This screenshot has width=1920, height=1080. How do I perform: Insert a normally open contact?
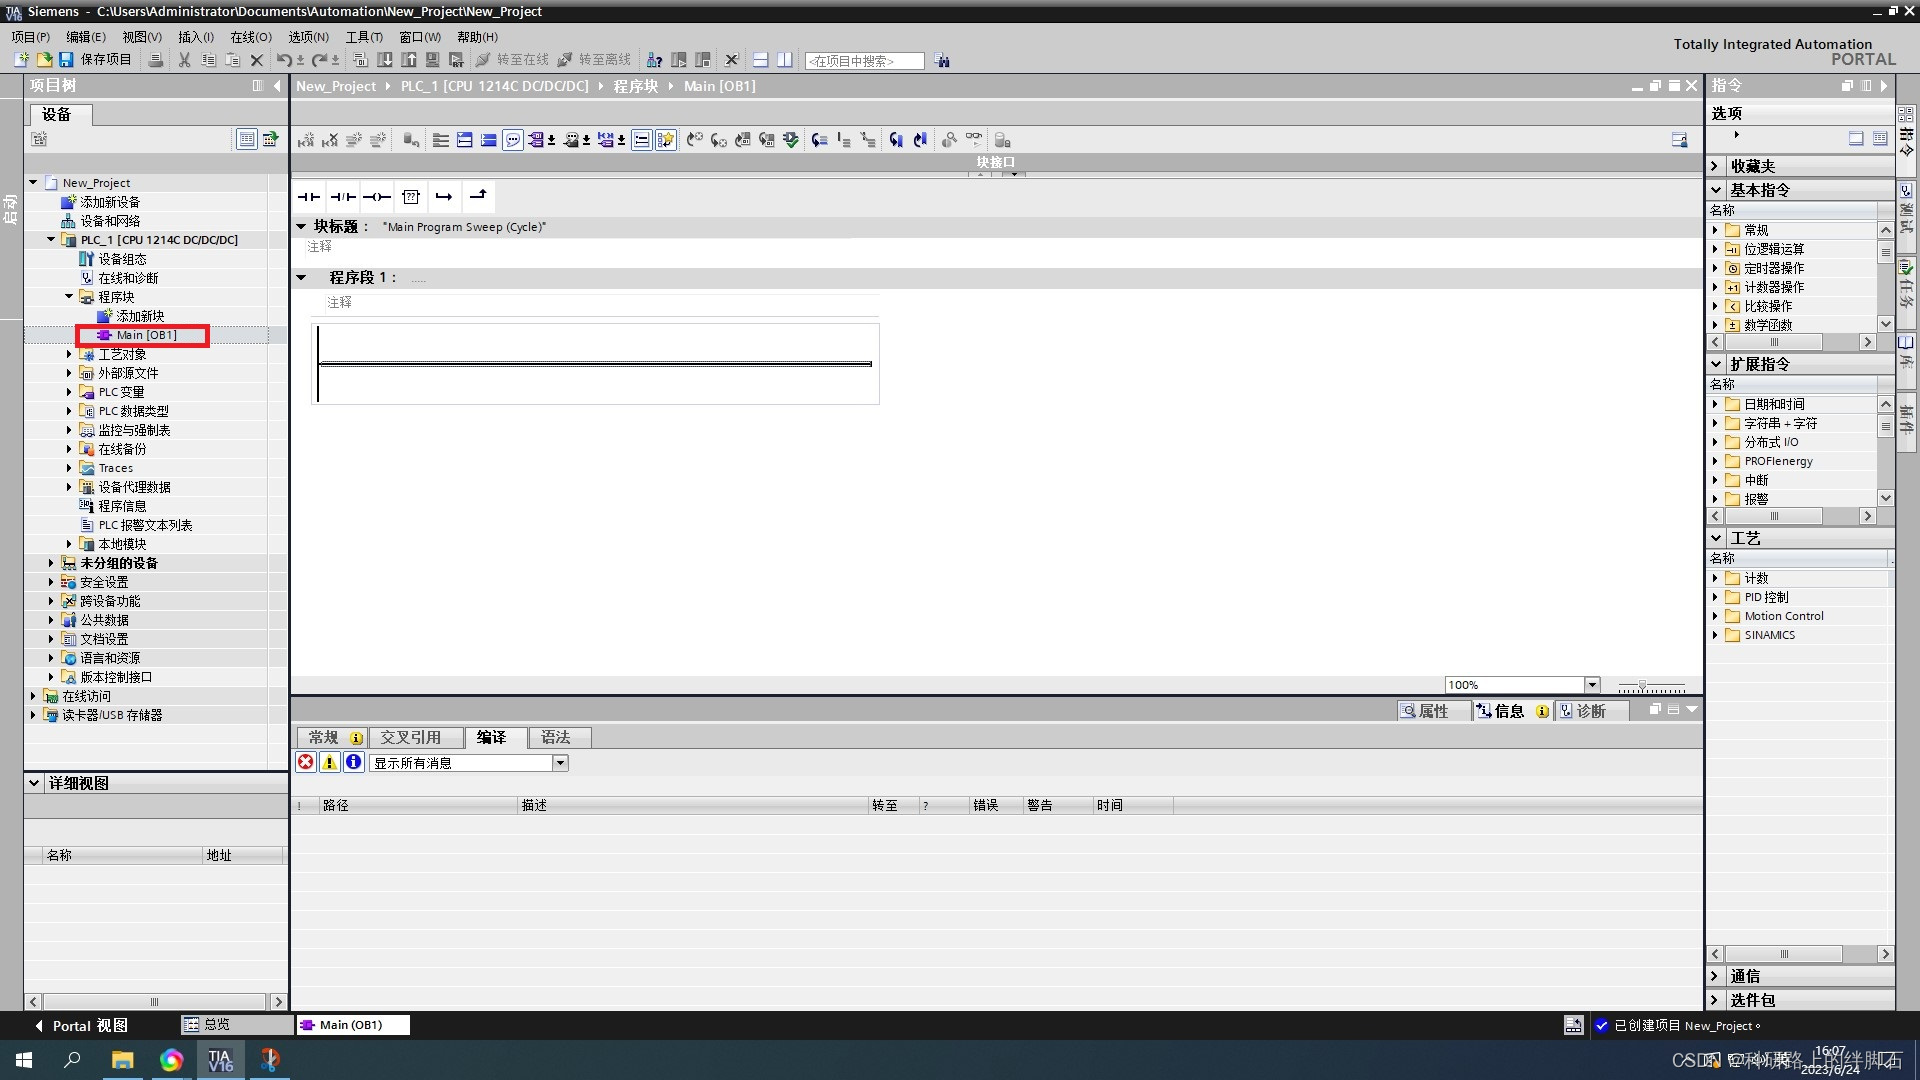(309, 197)
